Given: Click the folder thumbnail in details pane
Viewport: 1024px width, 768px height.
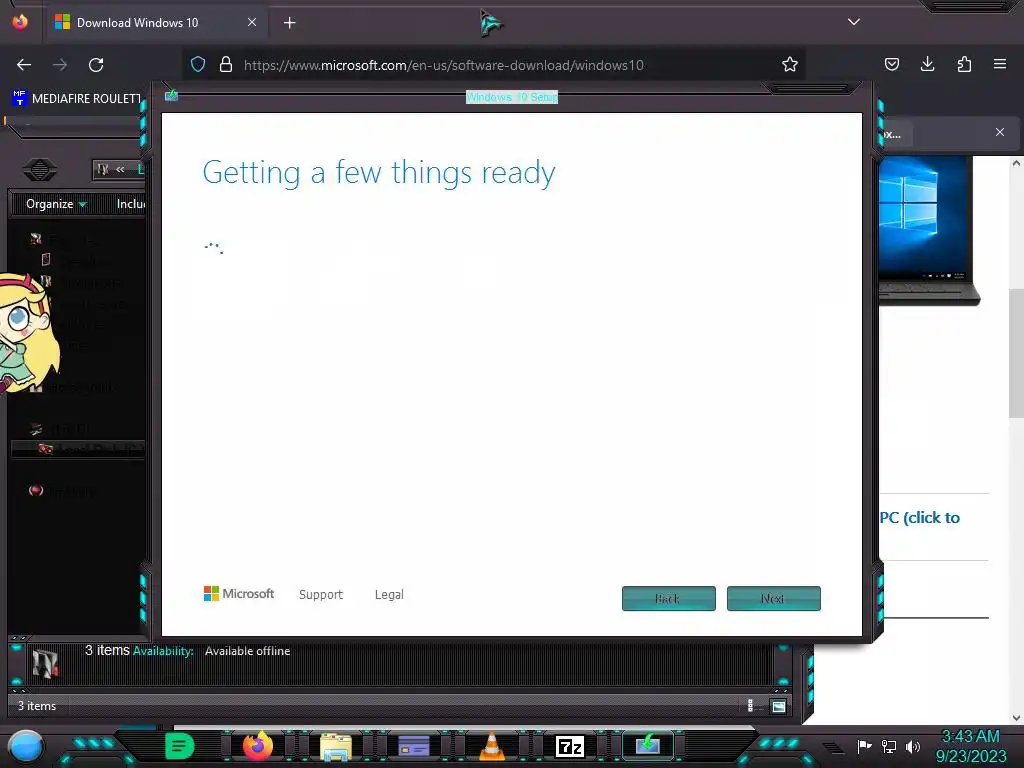Looking at the screenshot, I should [45, 664].
